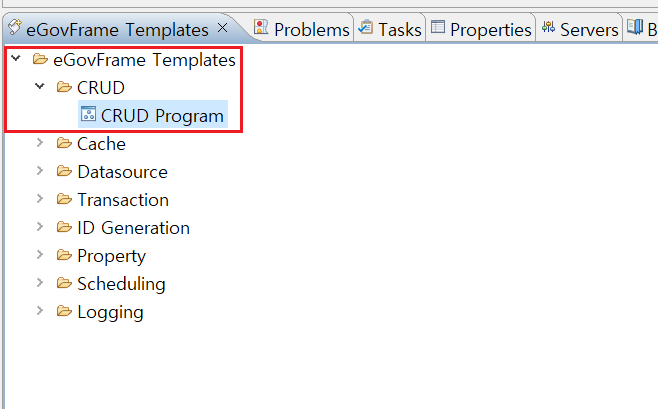Screen dimensions: 658x409
Task: Select the CRUD Program item
Action: 162,116
